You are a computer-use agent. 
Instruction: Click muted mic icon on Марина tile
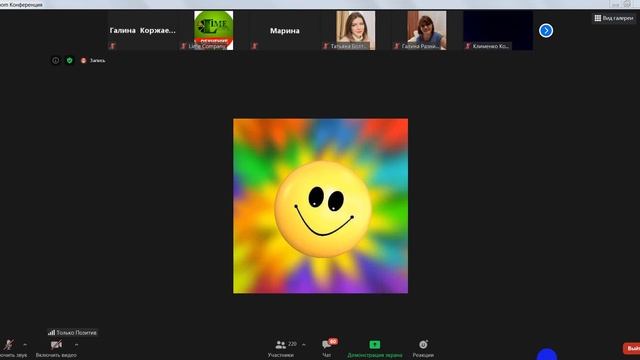[x=254, y=46]
